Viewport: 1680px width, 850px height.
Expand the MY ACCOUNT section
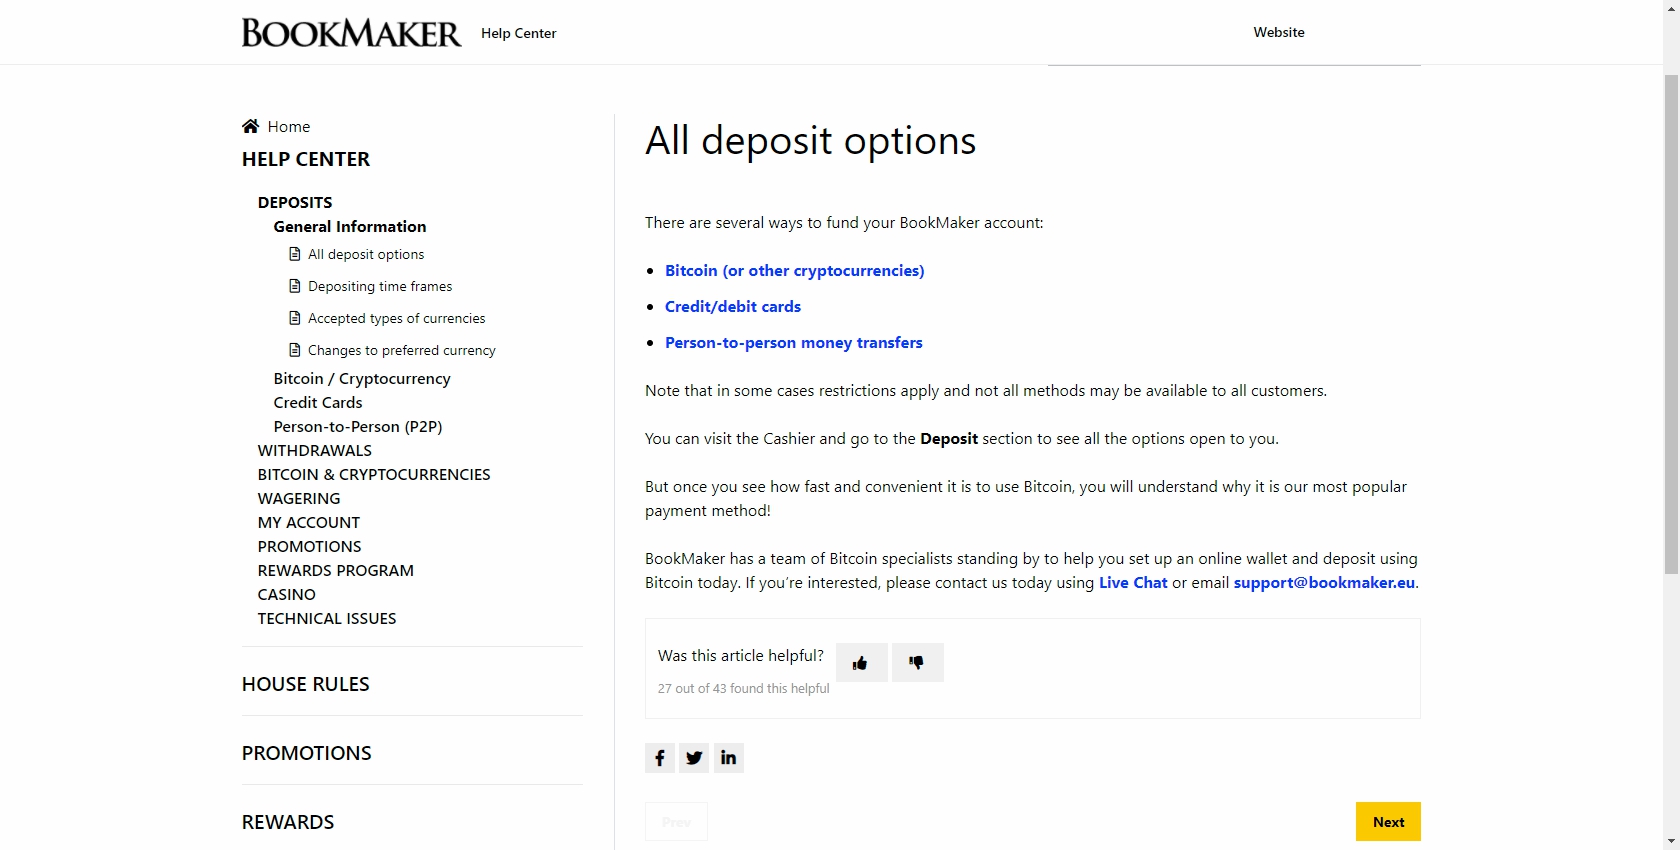[309, 522]
